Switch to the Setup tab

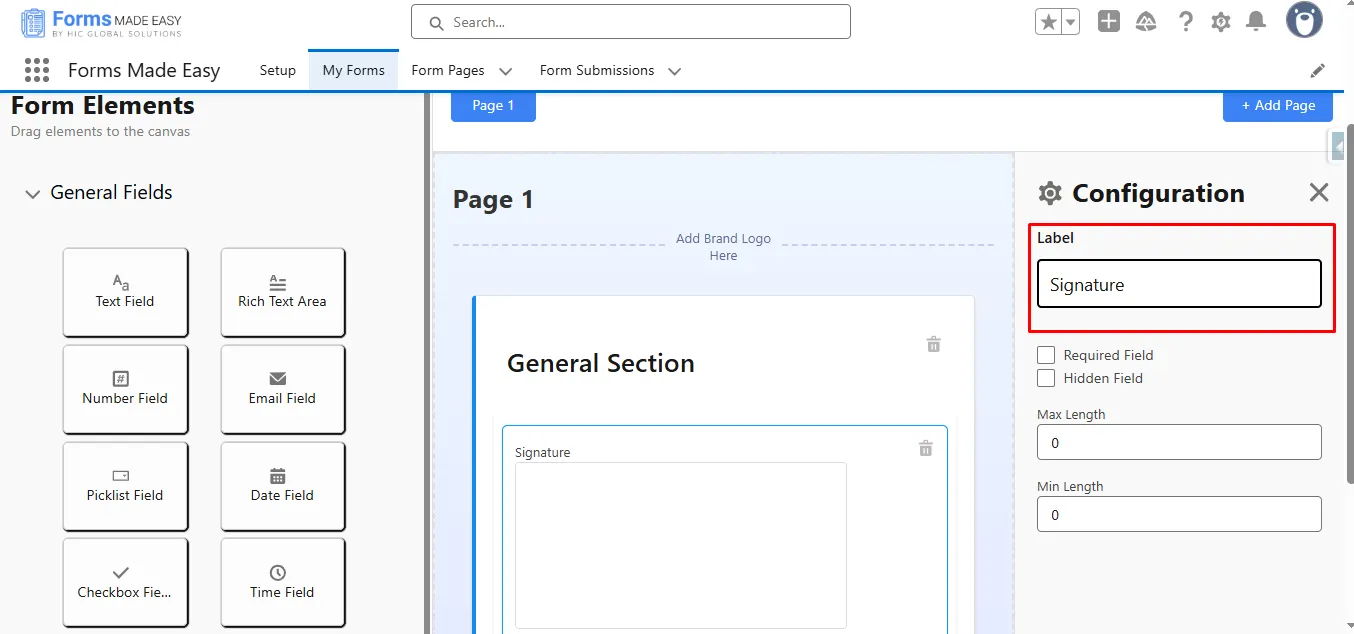(278, 71)
